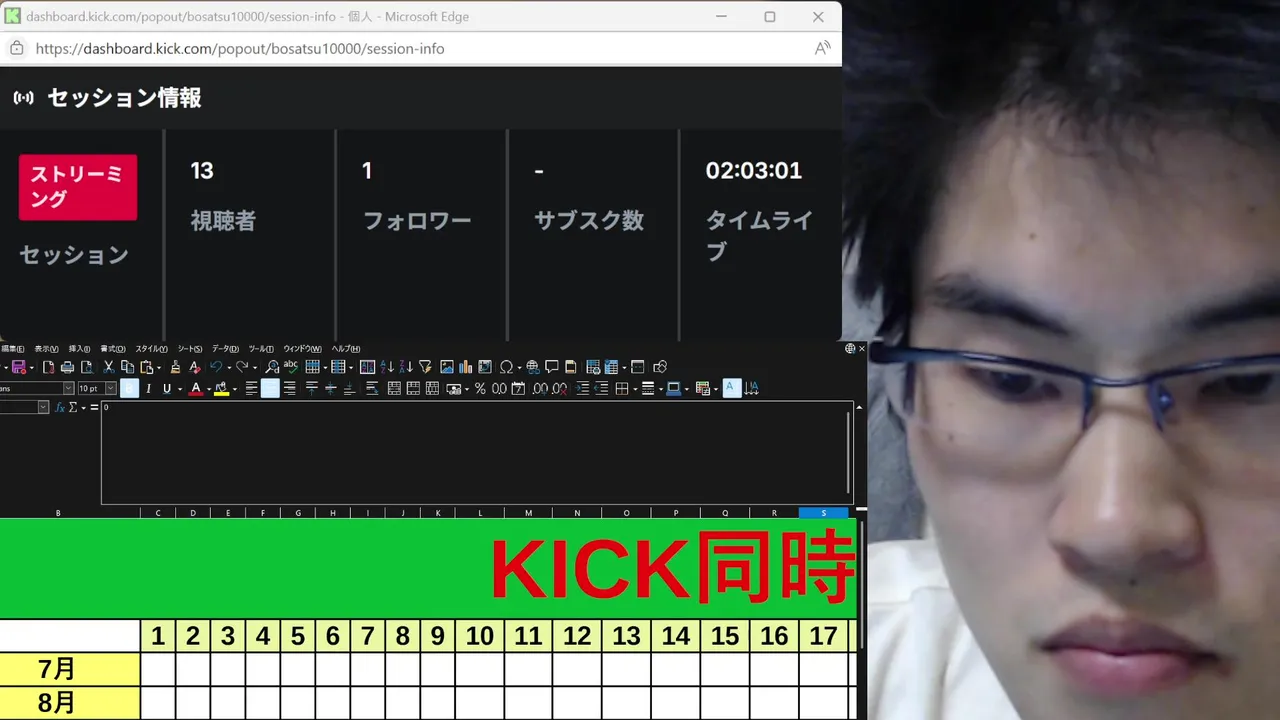The width and height of the screenshot is (1280, 720).
Task: Open Function Wizard fx icon
Action: click(60, 408)
